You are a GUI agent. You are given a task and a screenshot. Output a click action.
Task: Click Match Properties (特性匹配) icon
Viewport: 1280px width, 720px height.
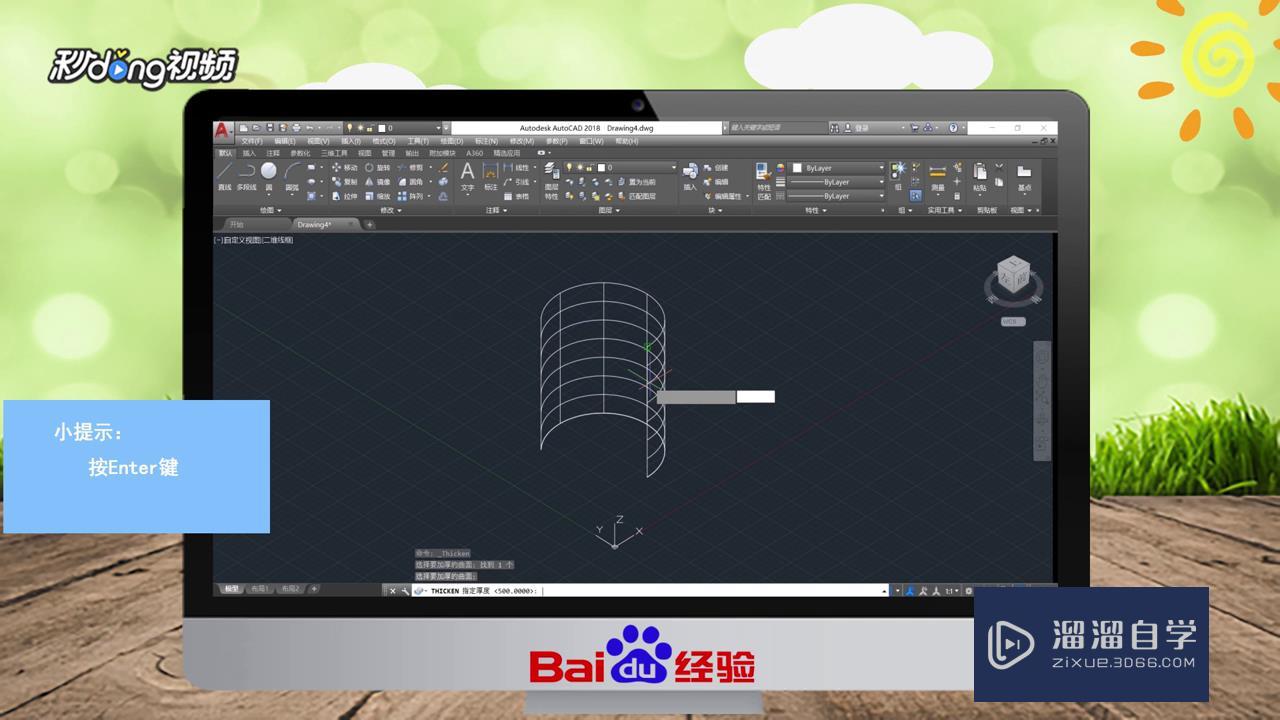[x=764, y=182]
